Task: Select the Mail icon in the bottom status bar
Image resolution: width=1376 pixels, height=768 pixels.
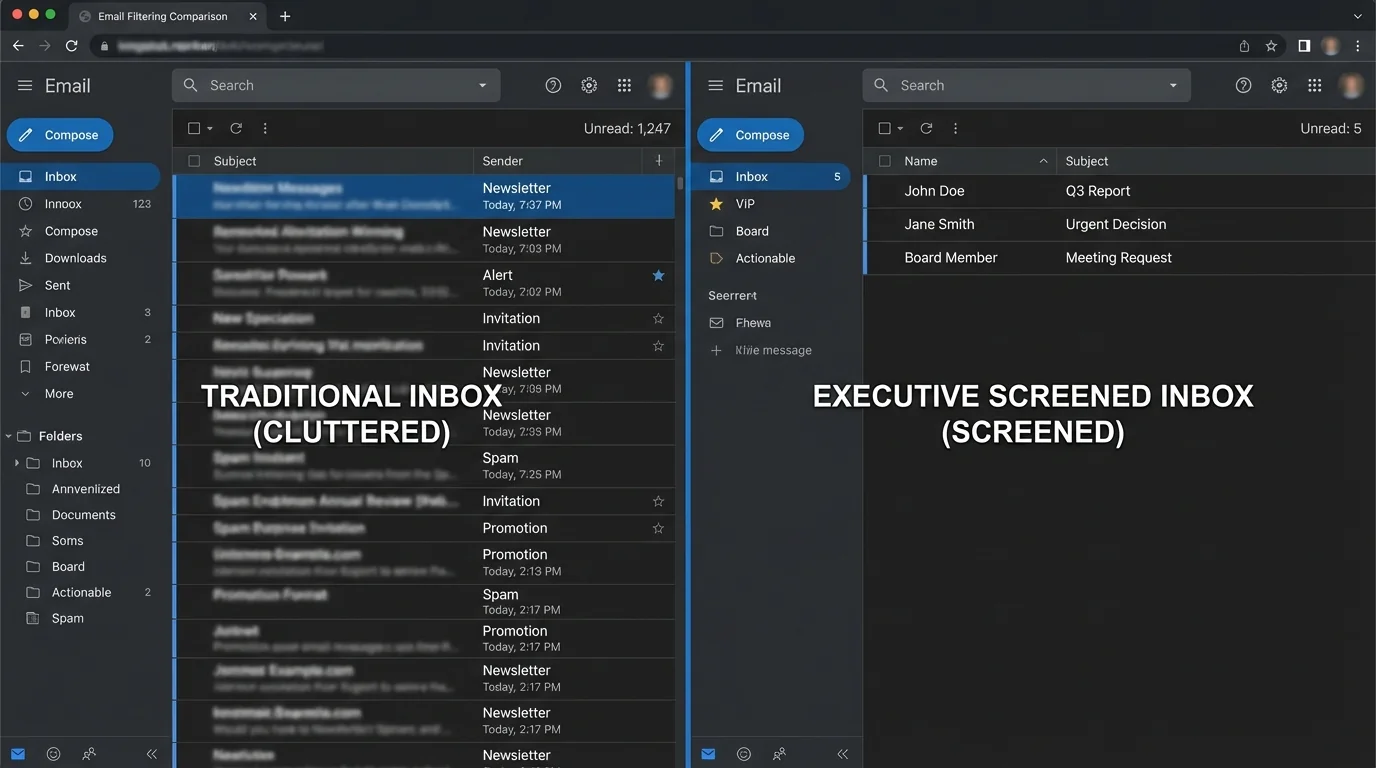Action: (17, 753)
